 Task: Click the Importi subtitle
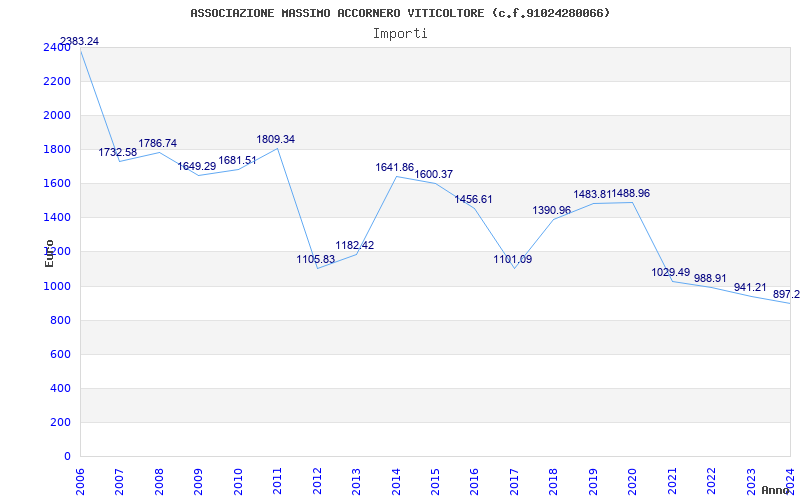click(400, 34)
